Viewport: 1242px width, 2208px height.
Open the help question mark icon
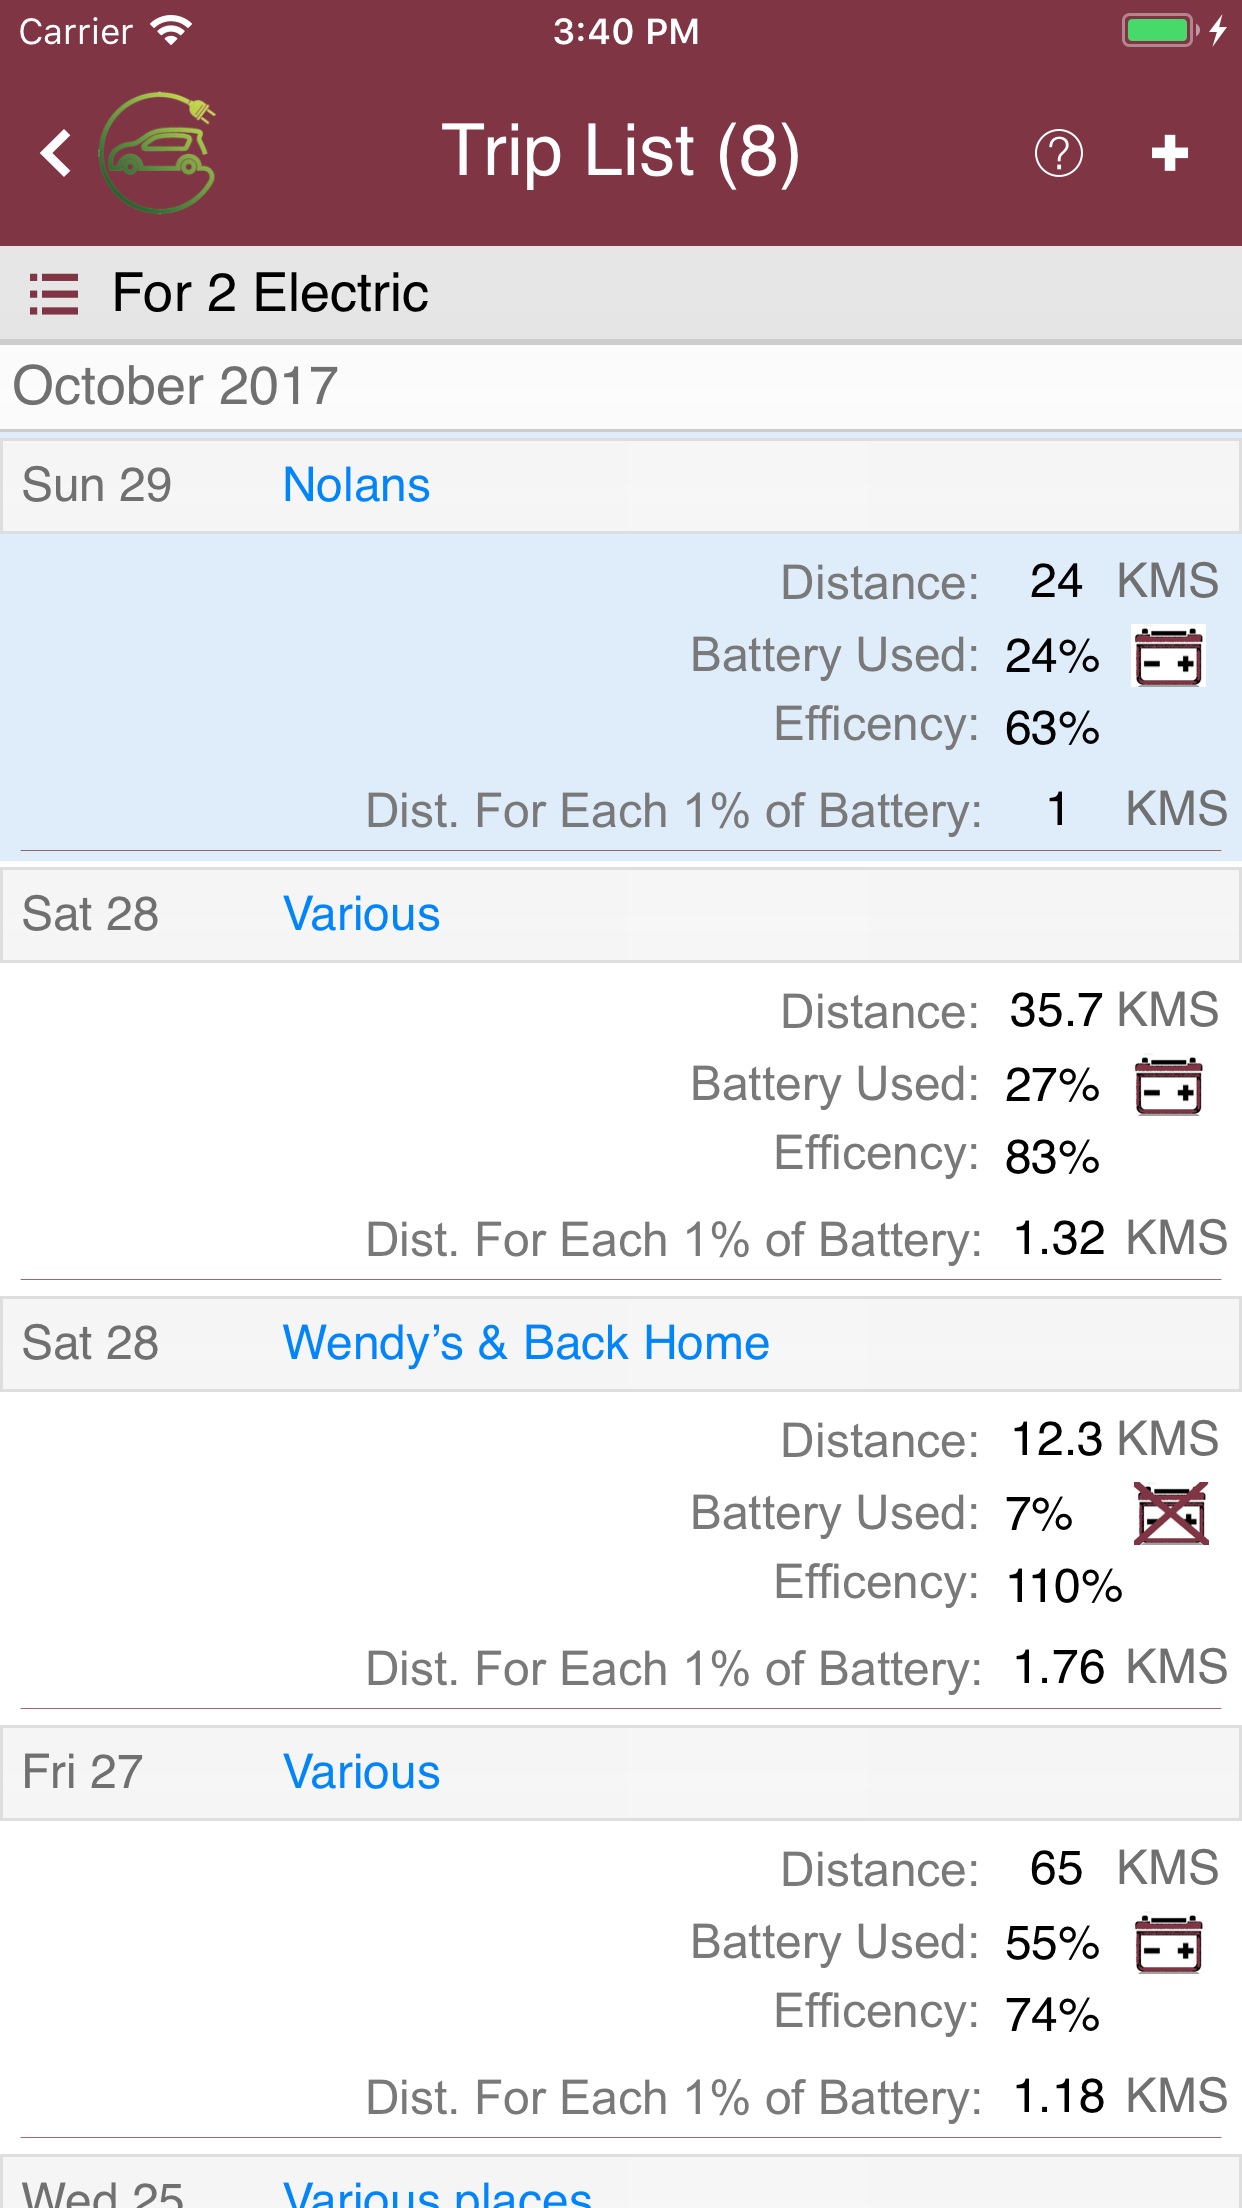coord(1058,153)
